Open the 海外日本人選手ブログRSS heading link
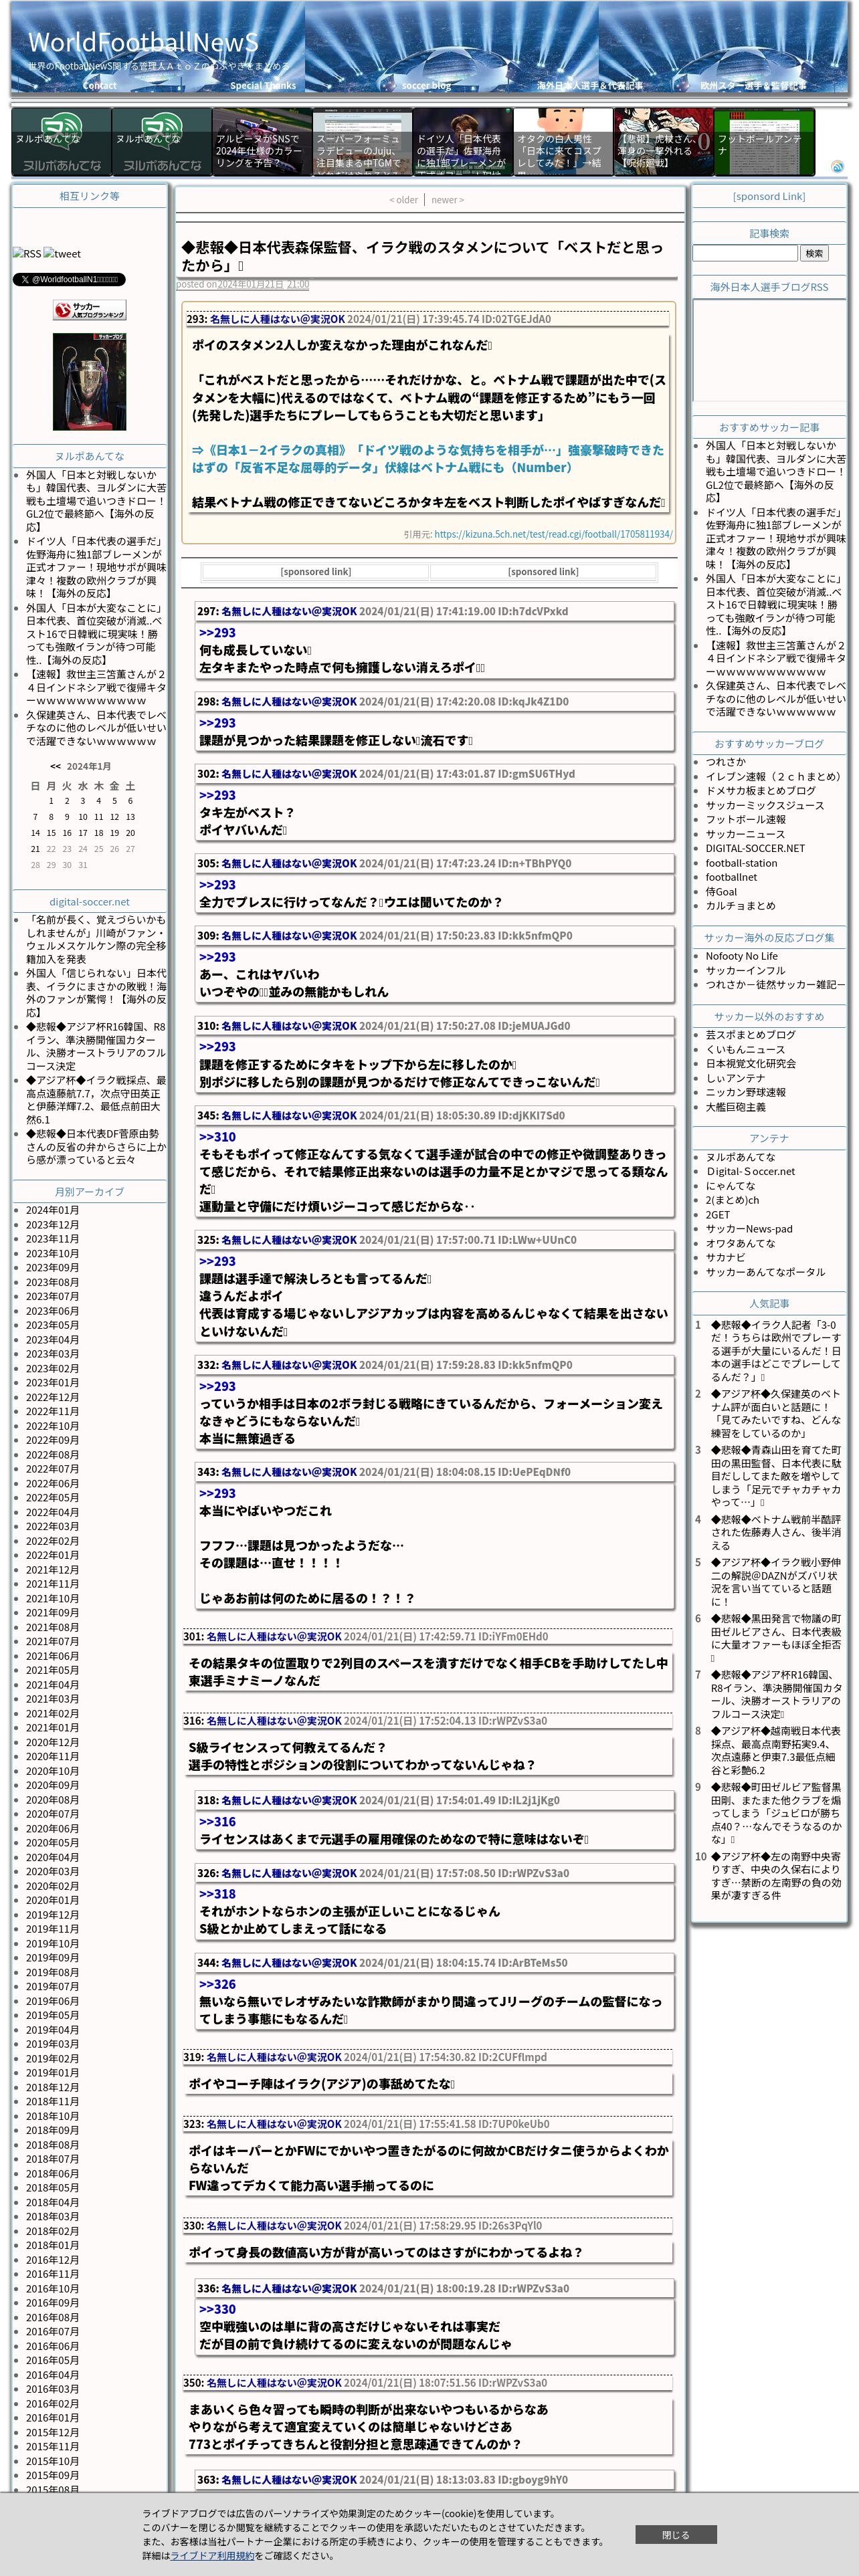The width and height of the screenshot is (859, 2576). coord(769,287)
